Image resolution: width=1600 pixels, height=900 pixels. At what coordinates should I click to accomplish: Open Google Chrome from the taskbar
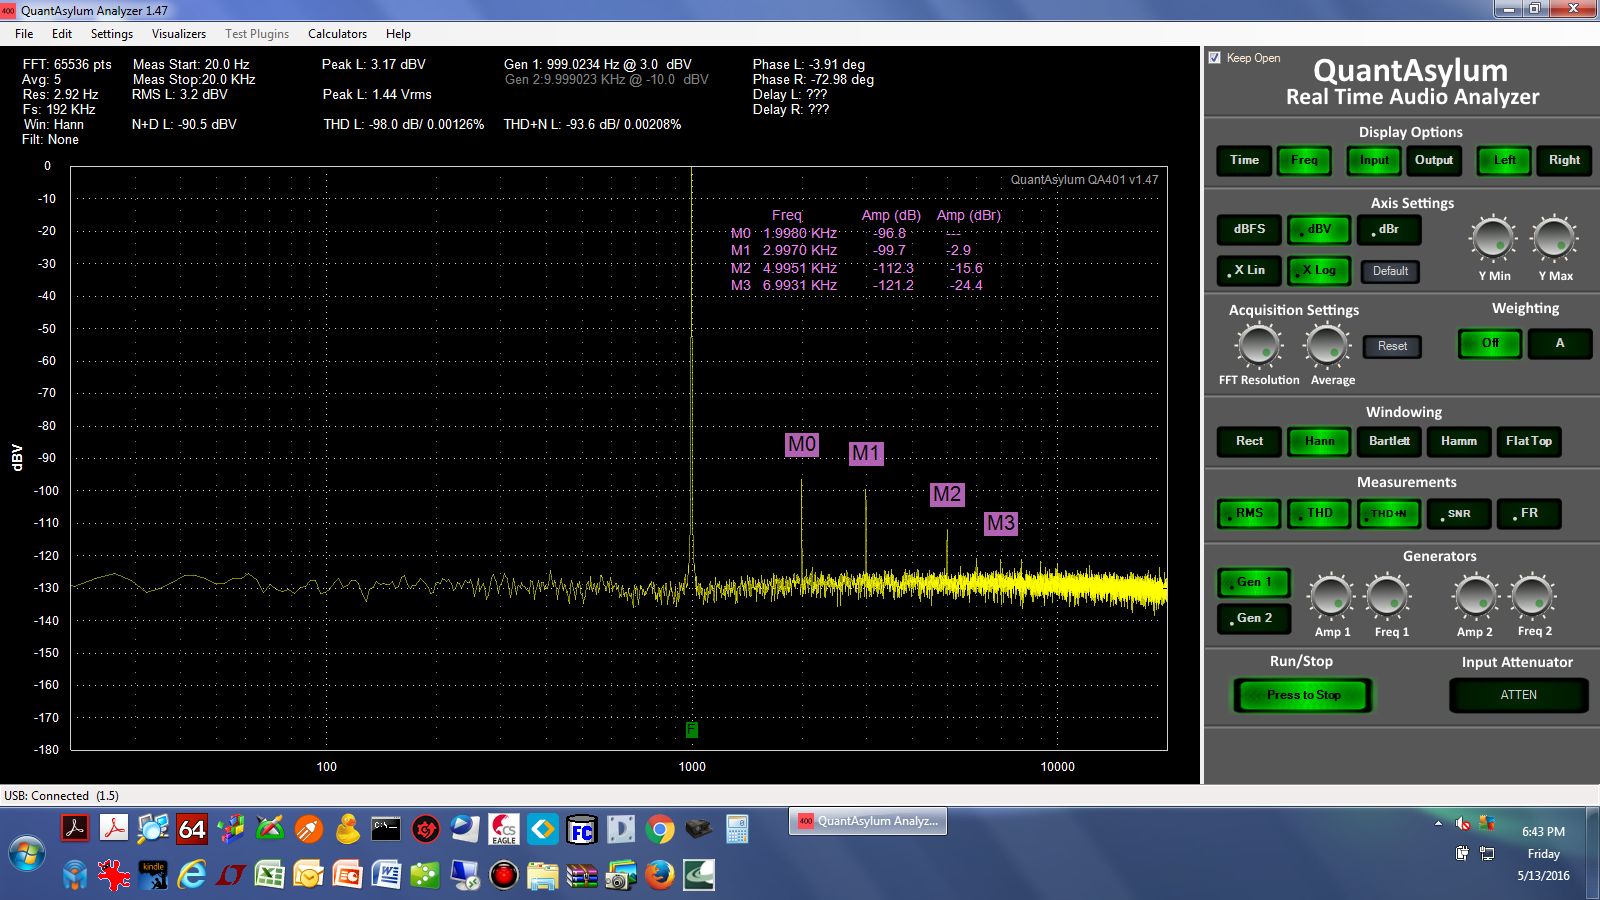coord(659,829)
